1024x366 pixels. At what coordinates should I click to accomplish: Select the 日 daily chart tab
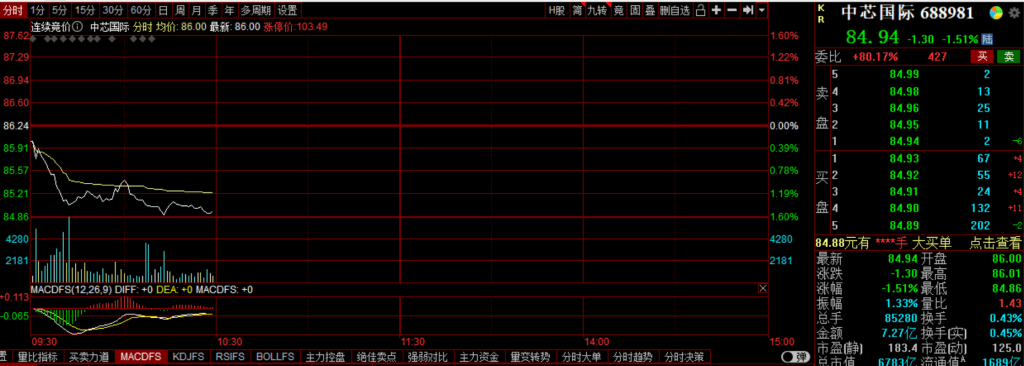point(163,10)
